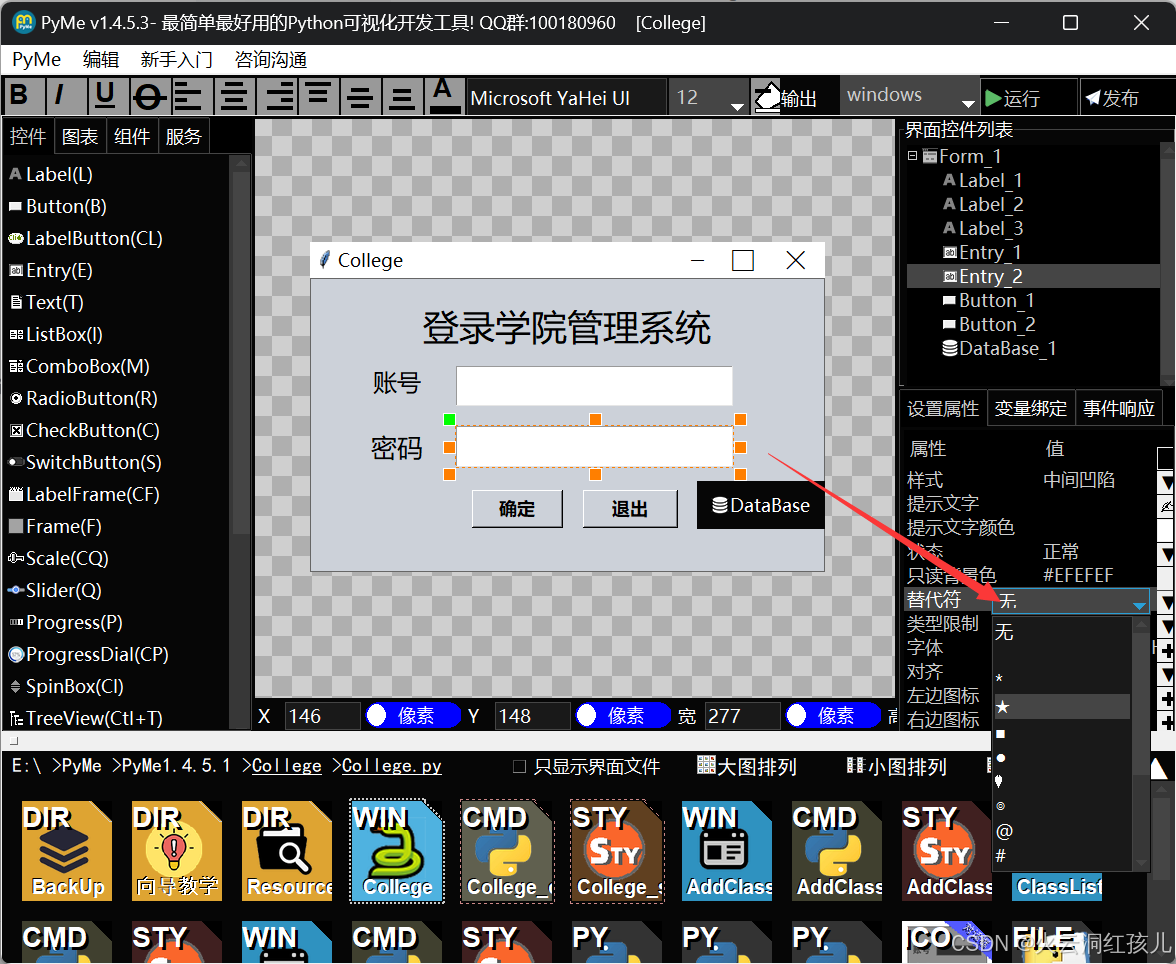
Task: Open the 新手入门 menu
Action: tap(176, 59)
